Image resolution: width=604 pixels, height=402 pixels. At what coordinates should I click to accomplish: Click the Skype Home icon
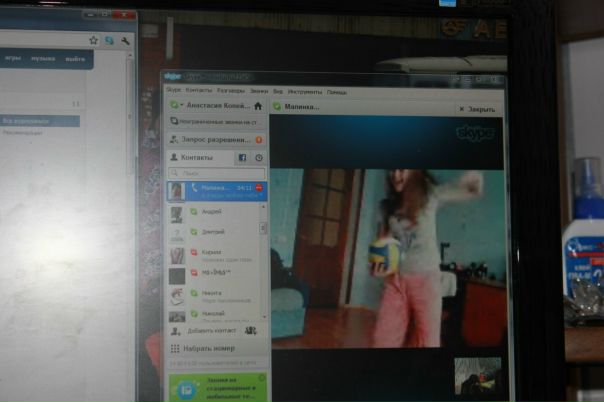(257, 105)
